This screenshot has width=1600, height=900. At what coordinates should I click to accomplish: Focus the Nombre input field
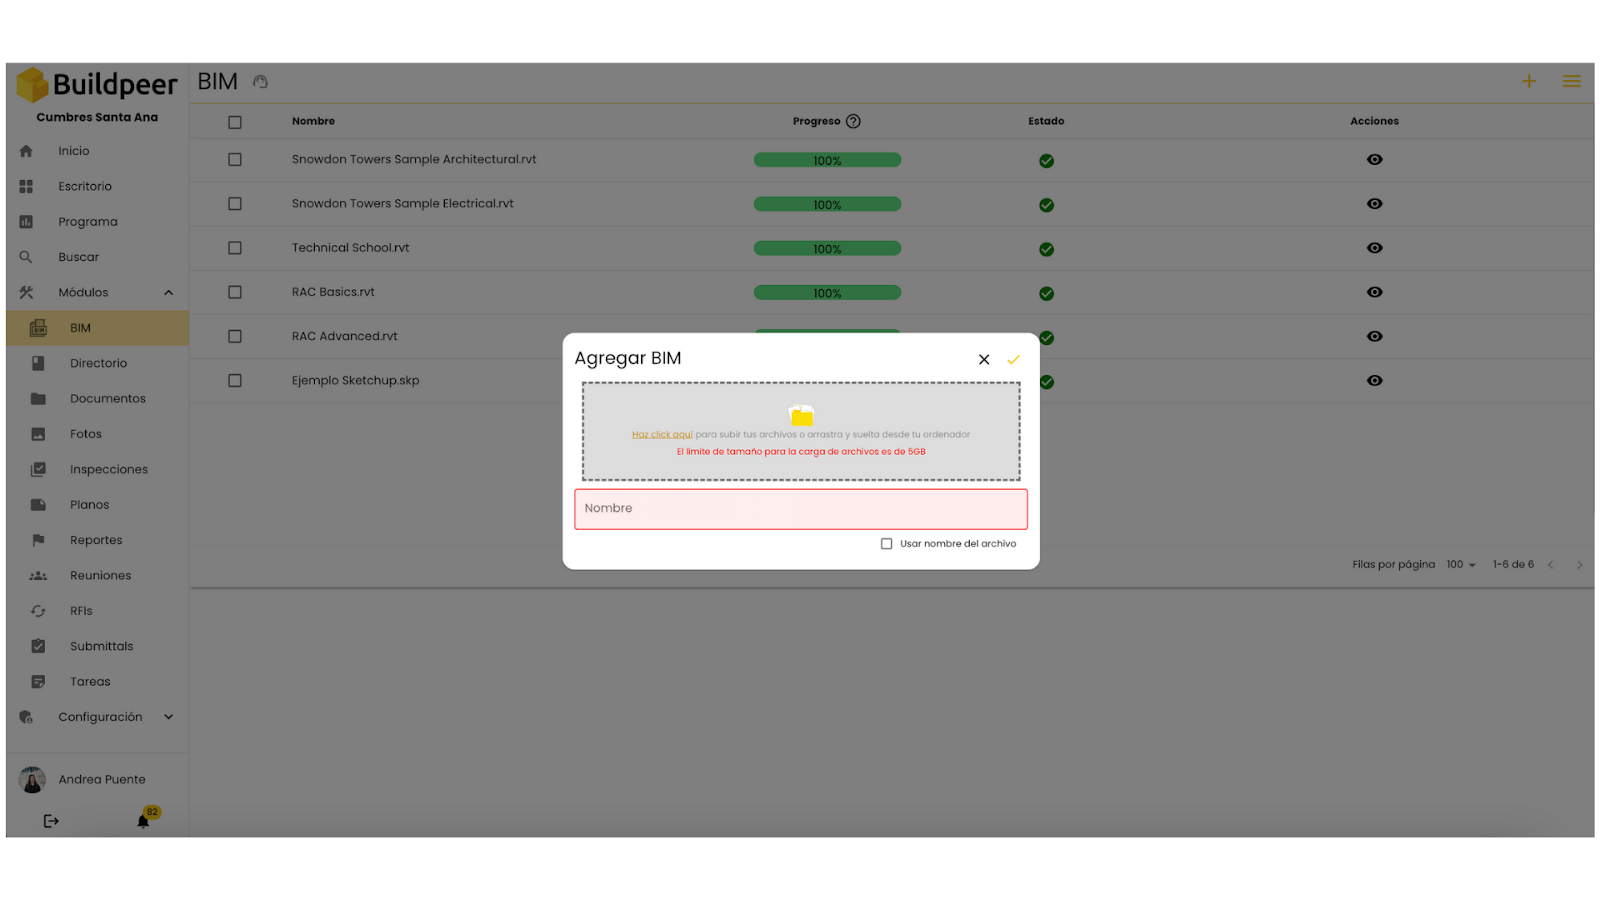pos(801,509)
